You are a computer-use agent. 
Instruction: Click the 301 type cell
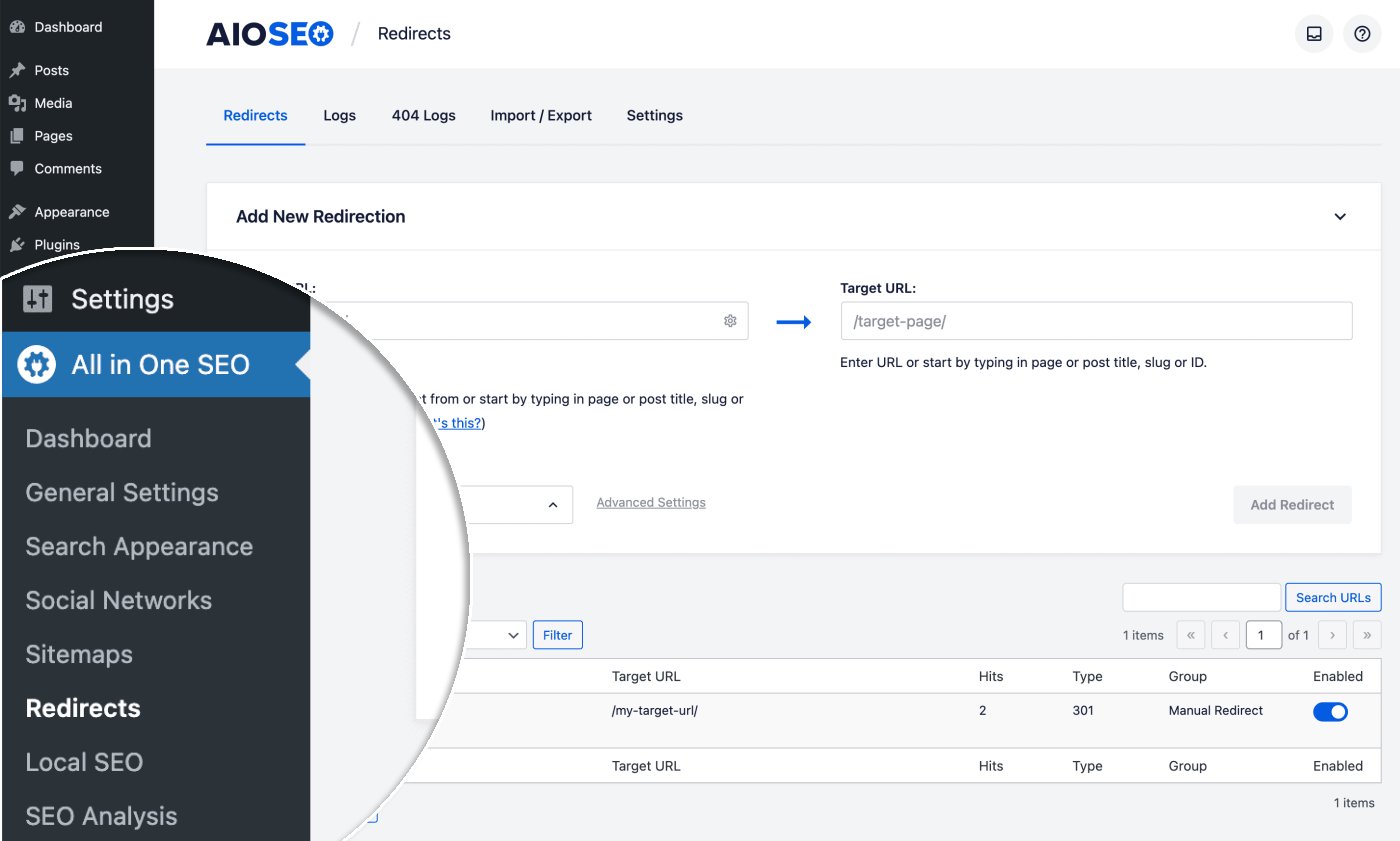coord(1083,711)
